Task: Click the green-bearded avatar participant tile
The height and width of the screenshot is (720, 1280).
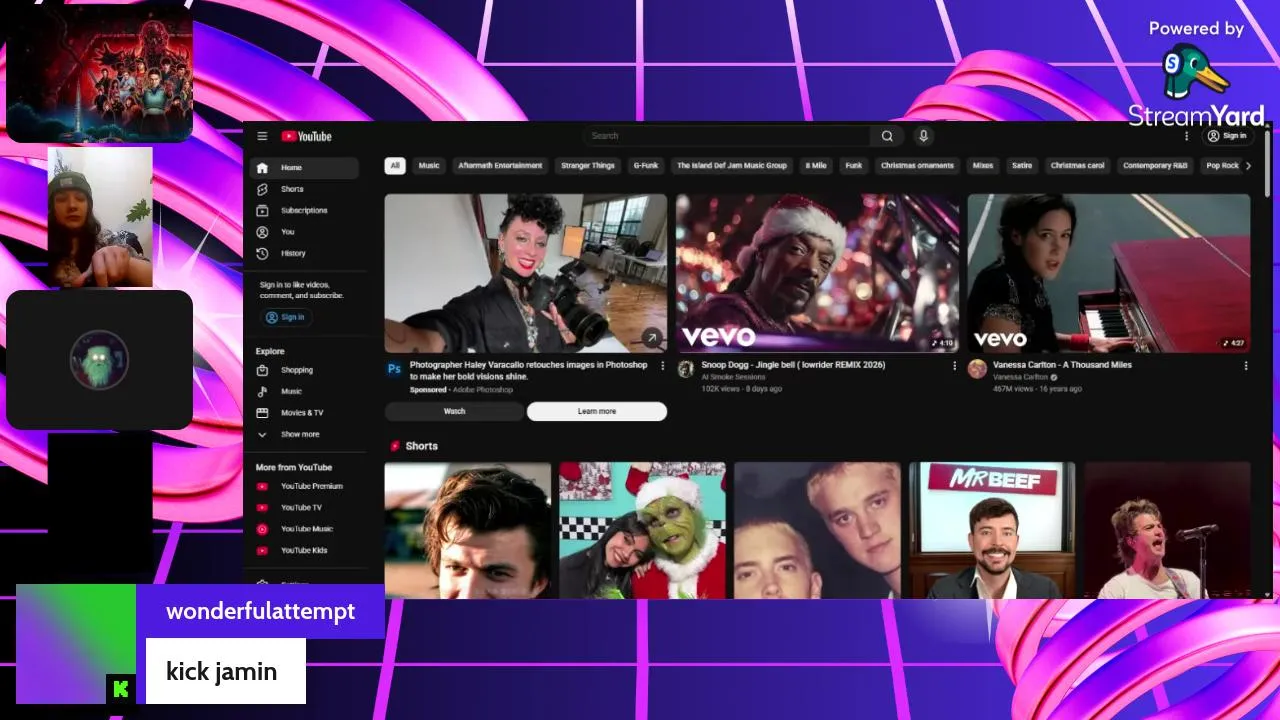Action: [x=99, y=360]
